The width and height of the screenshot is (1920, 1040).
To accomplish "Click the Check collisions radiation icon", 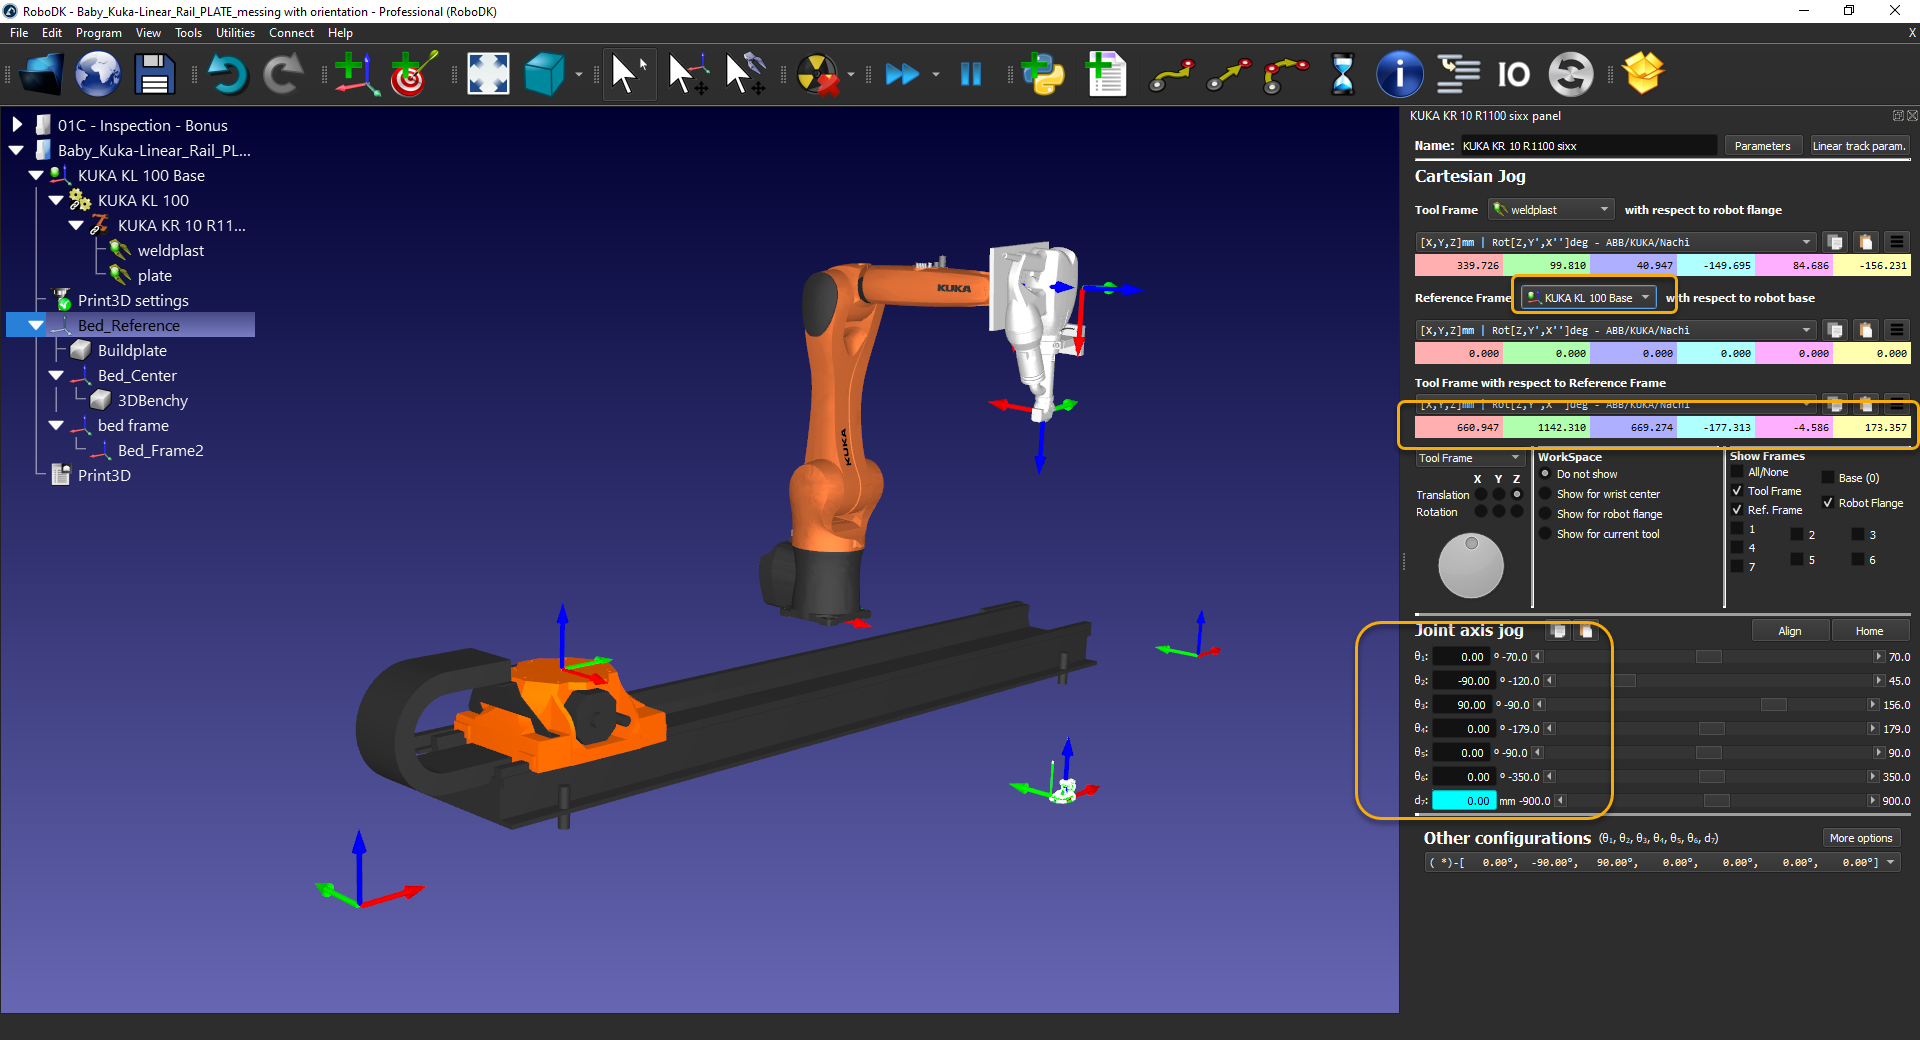I will tap(817, 75).
